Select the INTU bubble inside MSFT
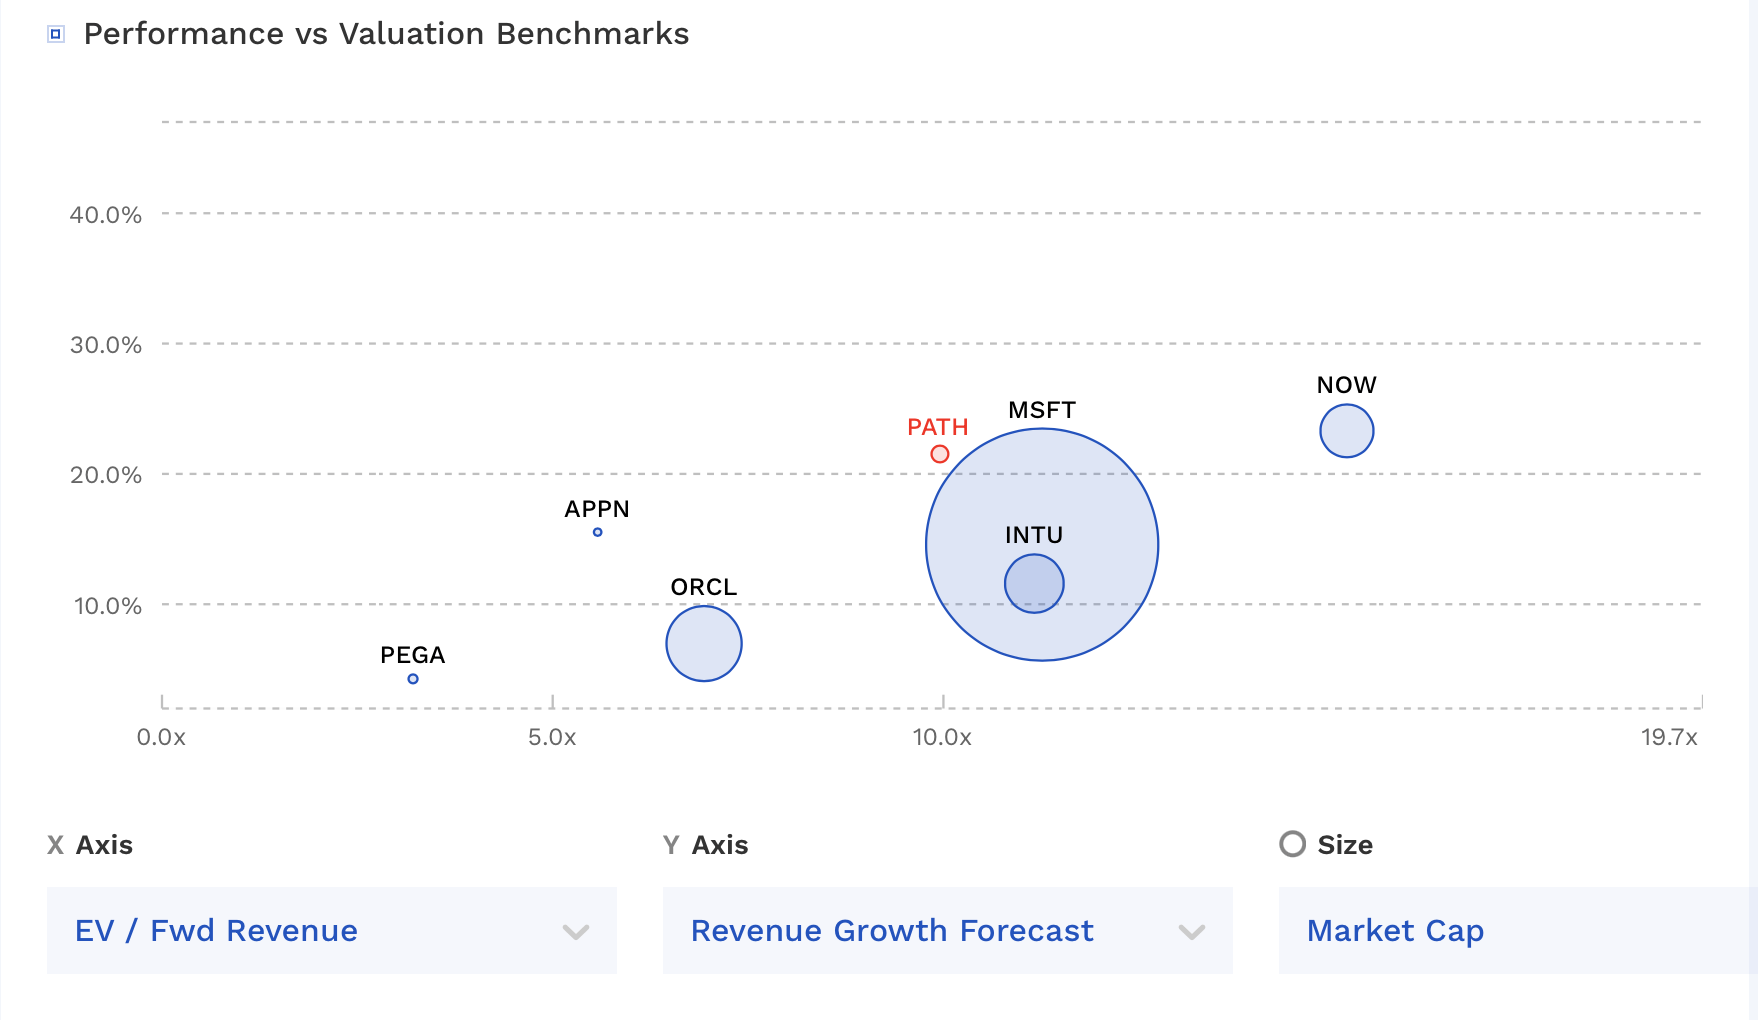Viewport: 1758px width, 1020px height. click(x=1034, y=584)
